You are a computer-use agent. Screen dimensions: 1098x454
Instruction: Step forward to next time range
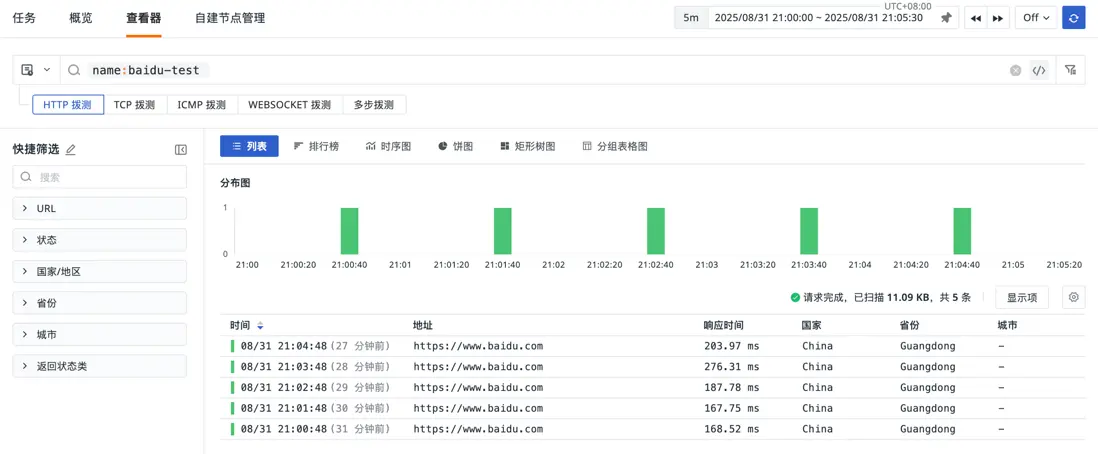997,18
